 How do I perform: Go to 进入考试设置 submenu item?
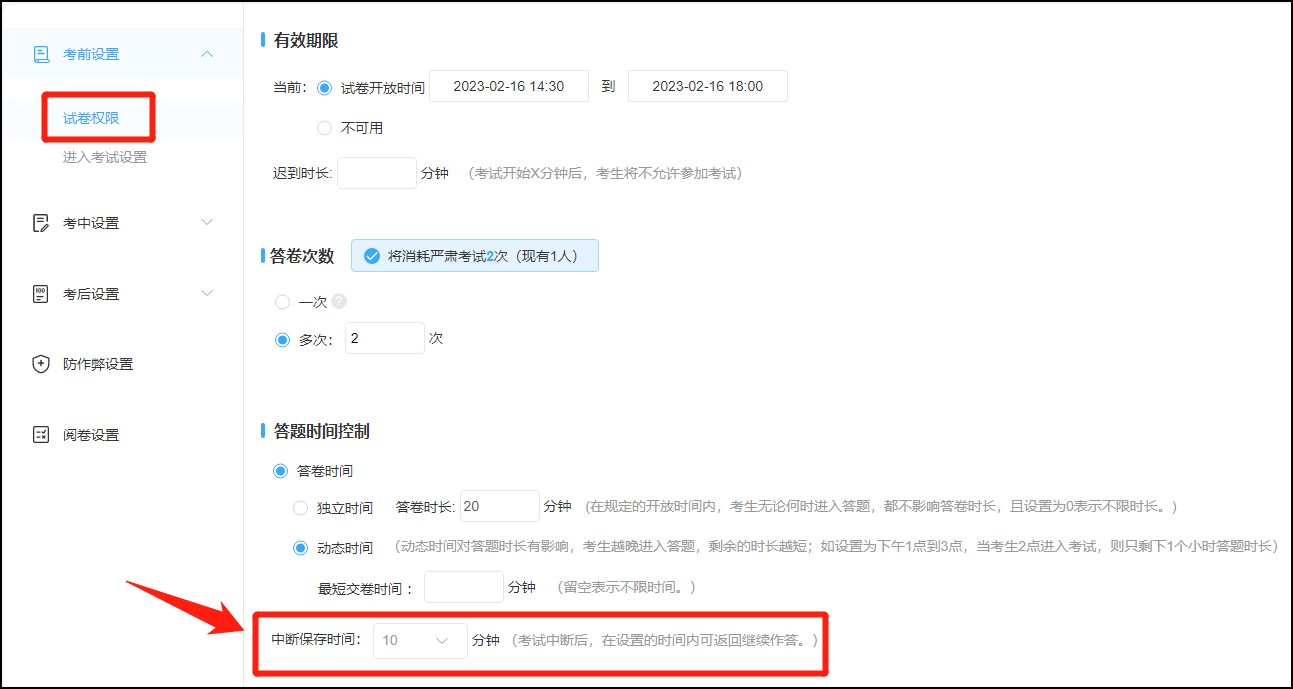[x=105, y=157]
